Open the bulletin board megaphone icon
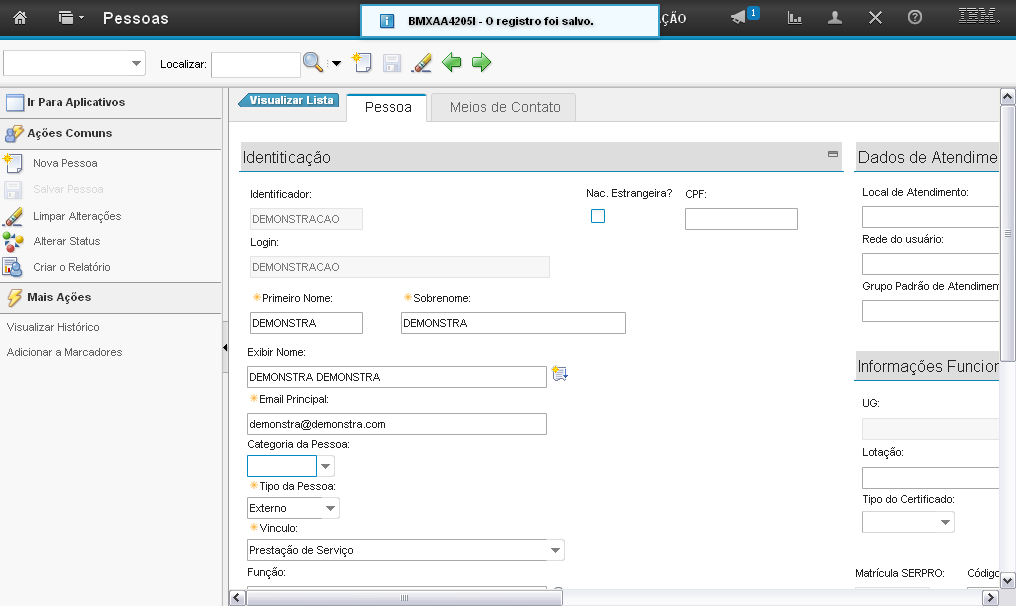The width and height of the screenshot is (1016, 607). point(739,18)
